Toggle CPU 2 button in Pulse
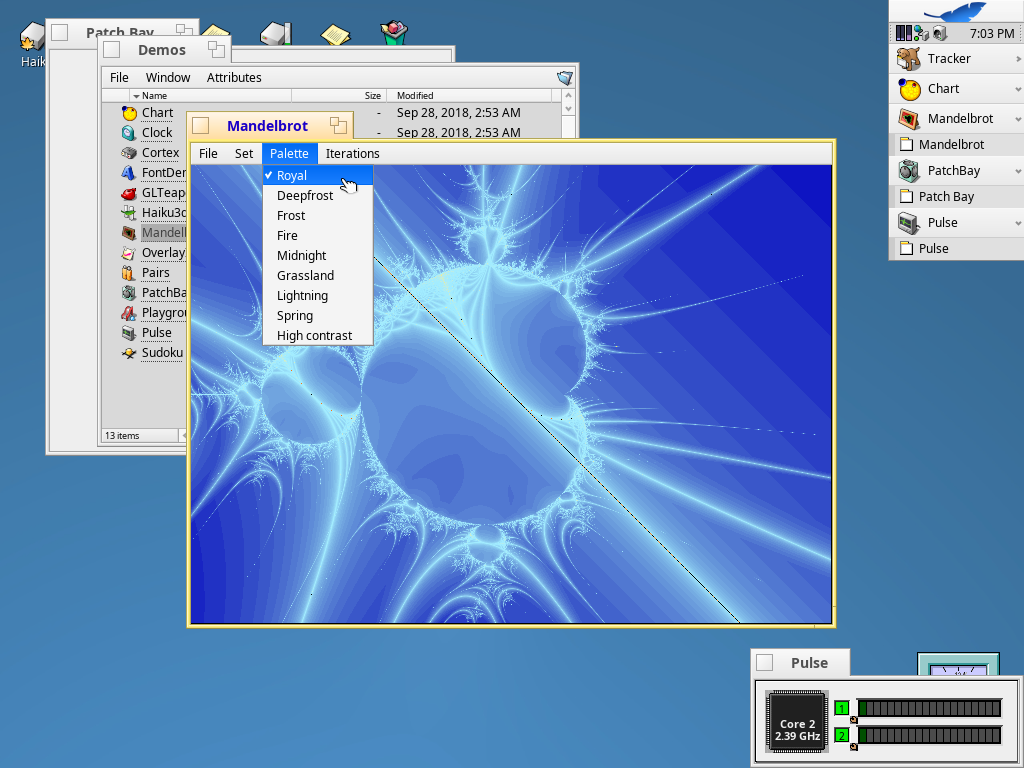Image resolution: width=1024 pixels, height=768 pixels. (841, 735)
